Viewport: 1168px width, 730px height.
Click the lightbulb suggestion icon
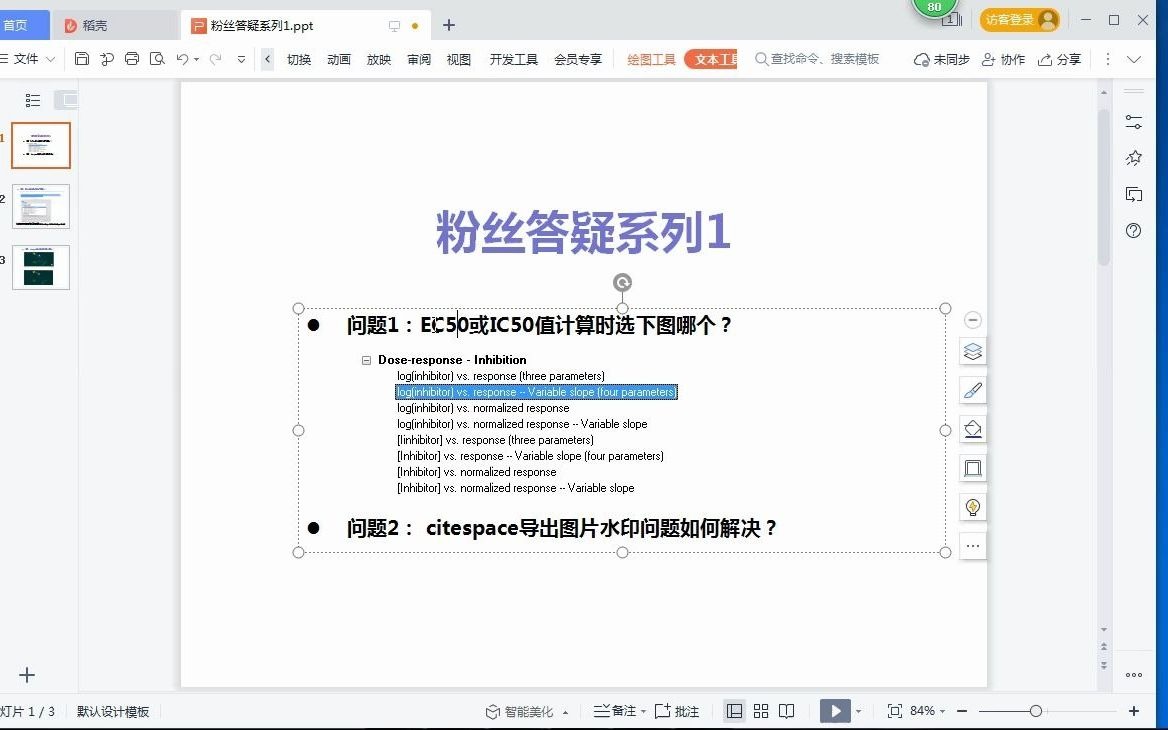[x=972, y=507]
